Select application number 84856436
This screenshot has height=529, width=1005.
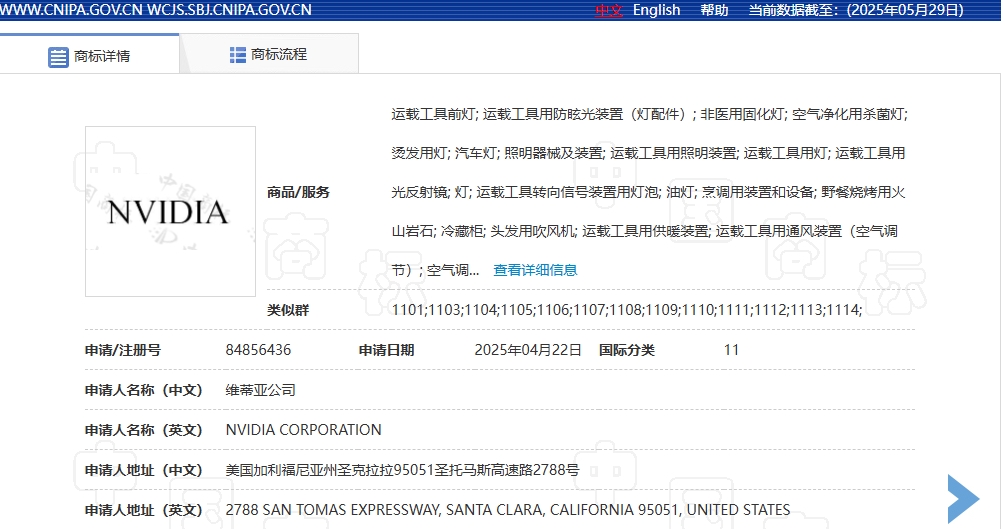pos(258,350)
